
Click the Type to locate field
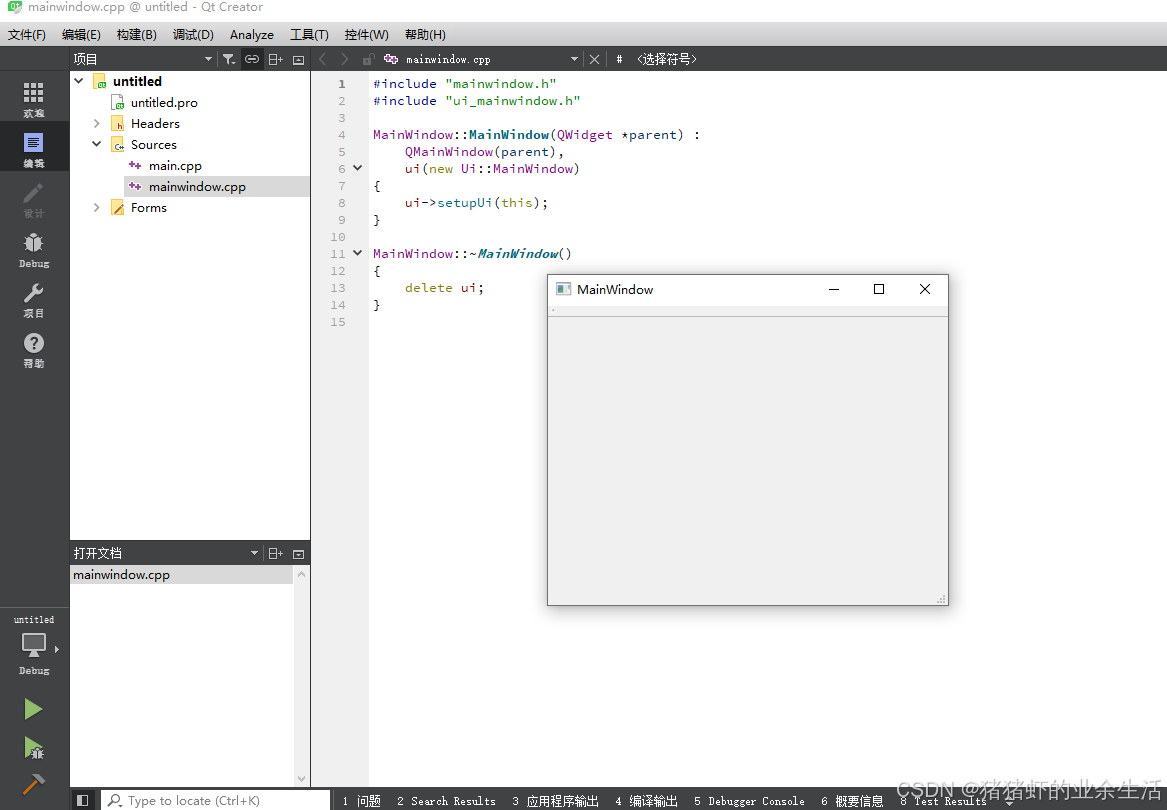pyautogui.click(x=215, y=800)
